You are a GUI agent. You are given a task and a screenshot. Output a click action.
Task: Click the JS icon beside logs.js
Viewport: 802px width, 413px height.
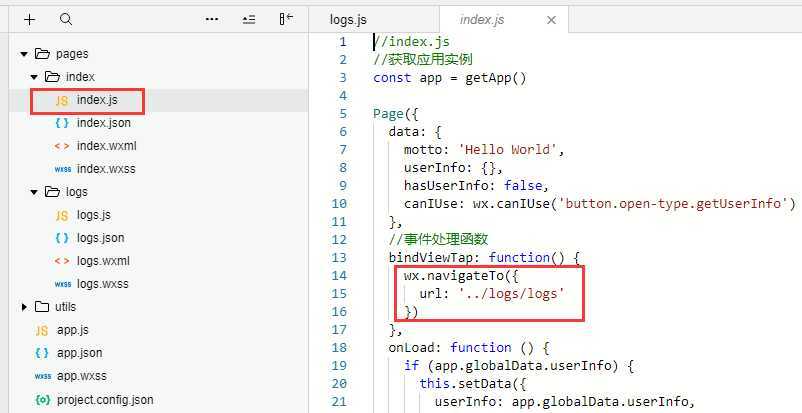click(x=62, y=215)
